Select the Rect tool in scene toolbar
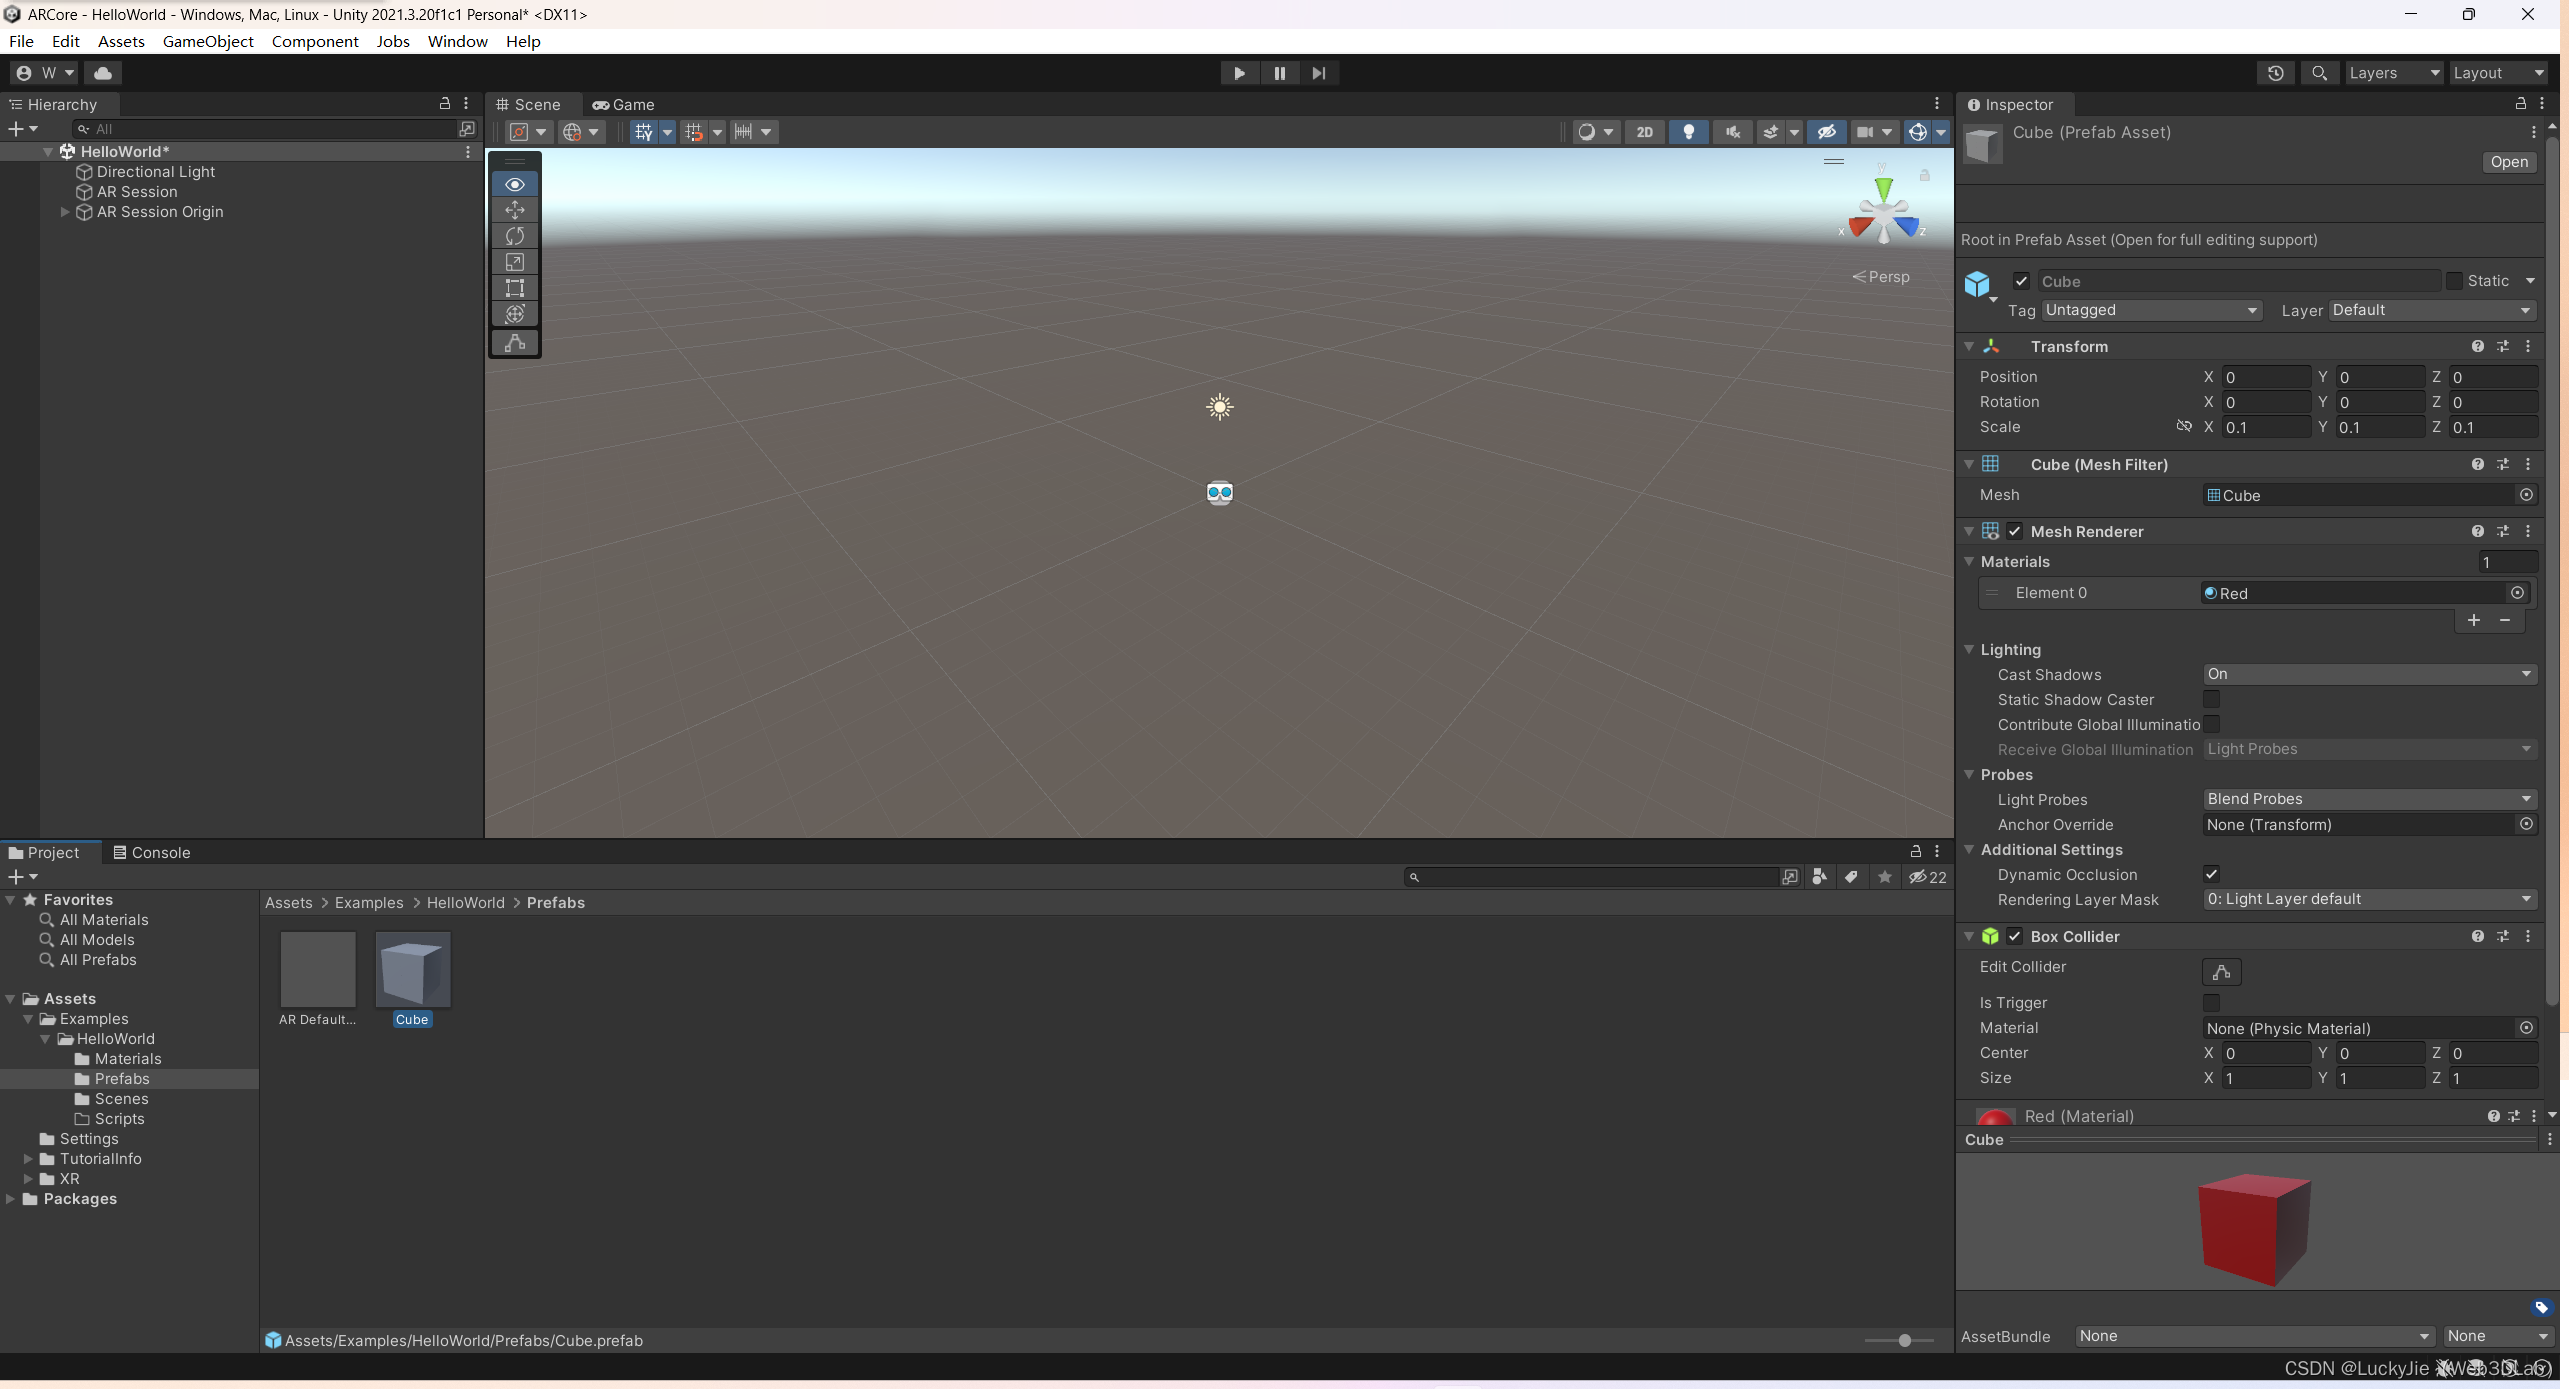 515,288
